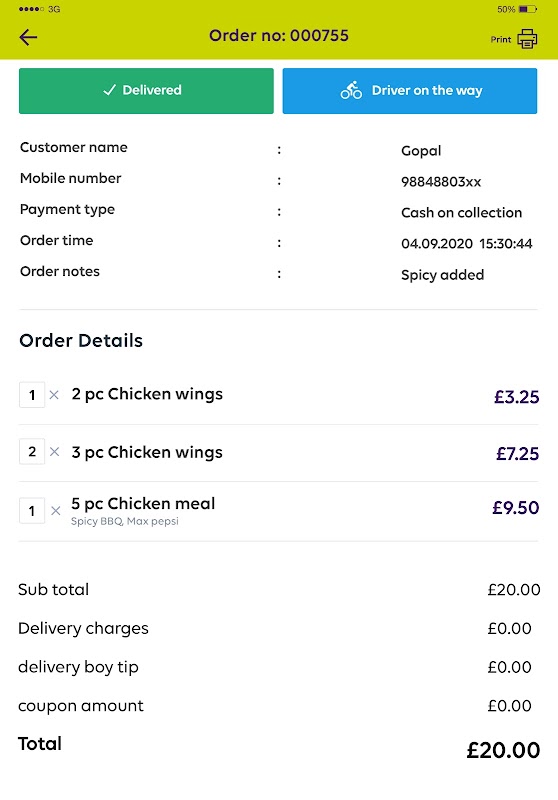Select the Driver on the way button
558x800 pixels.
(410, 91)
